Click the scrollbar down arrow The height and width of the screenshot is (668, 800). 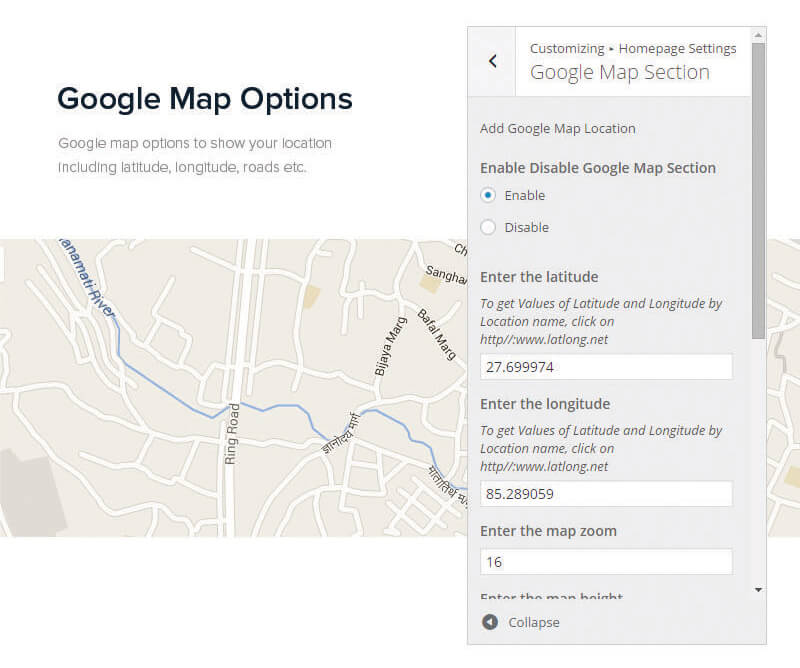758,589
